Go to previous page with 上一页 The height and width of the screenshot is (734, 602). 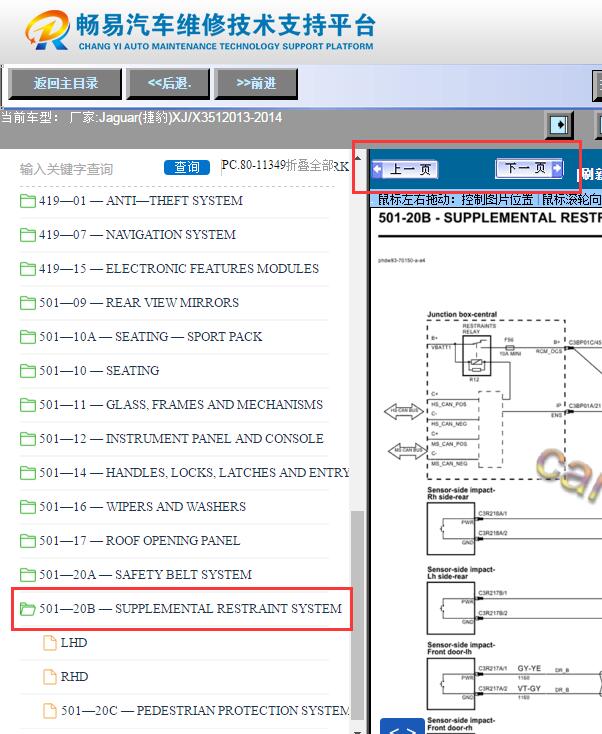(x=405, y=169)
